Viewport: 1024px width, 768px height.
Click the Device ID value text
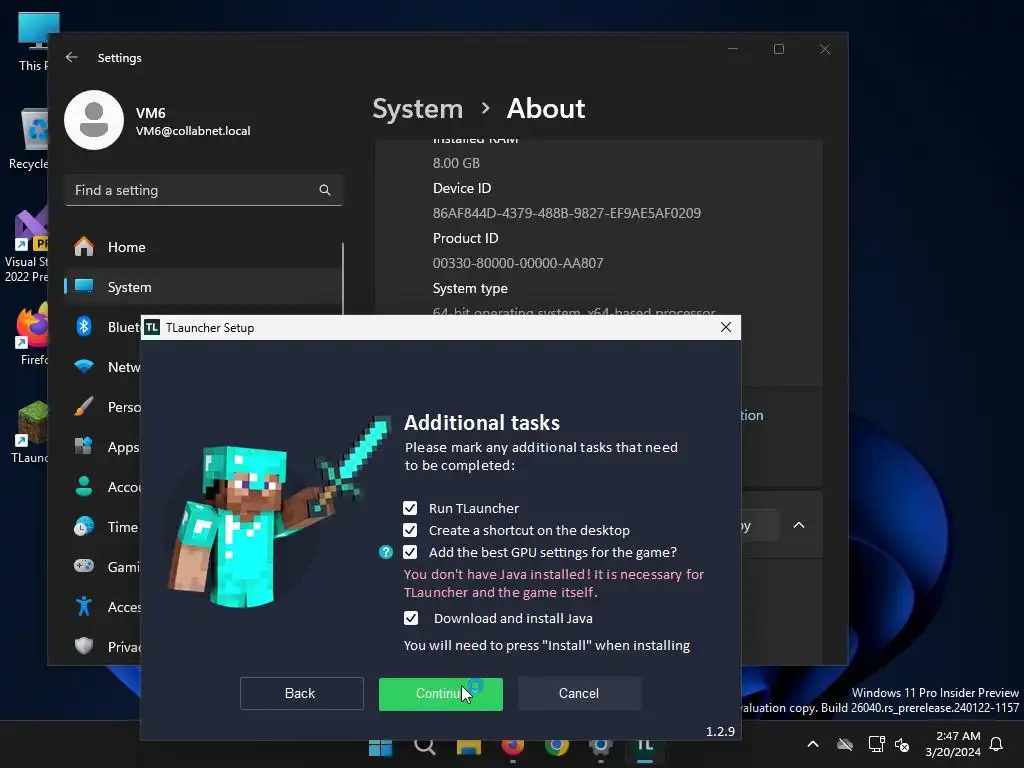pyautogui.click(x=566, y=213)
